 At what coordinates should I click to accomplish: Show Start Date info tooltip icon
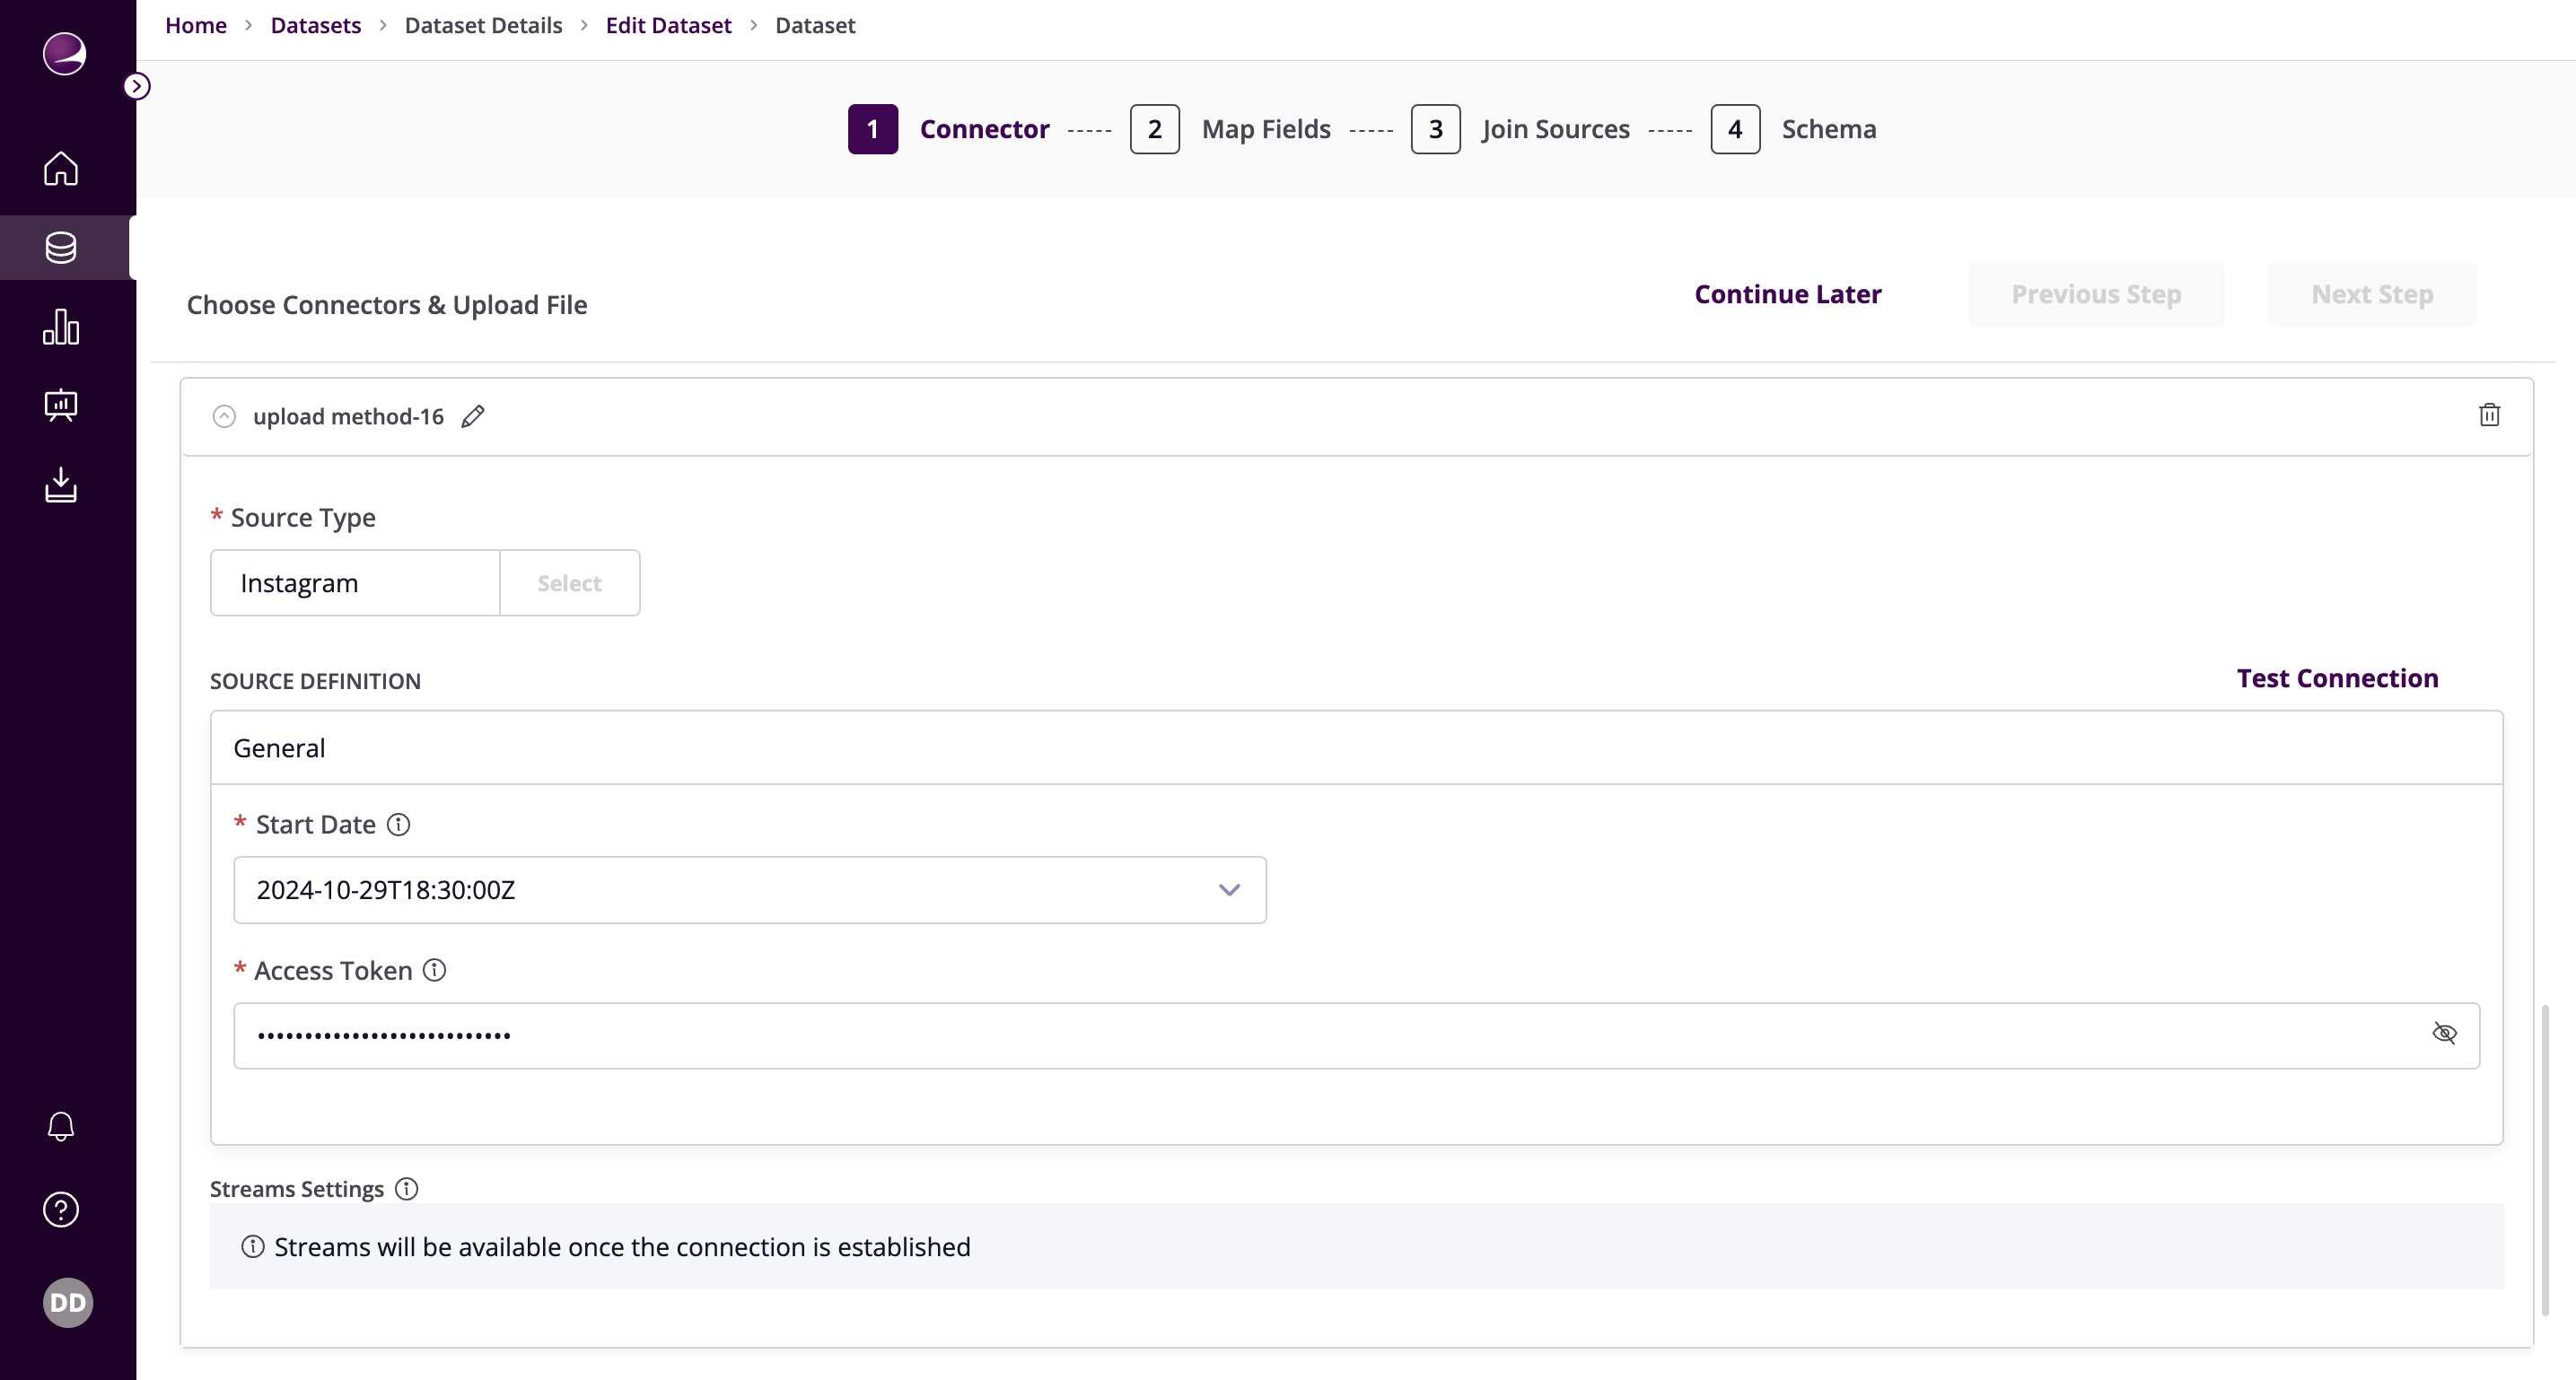[399, 825]
